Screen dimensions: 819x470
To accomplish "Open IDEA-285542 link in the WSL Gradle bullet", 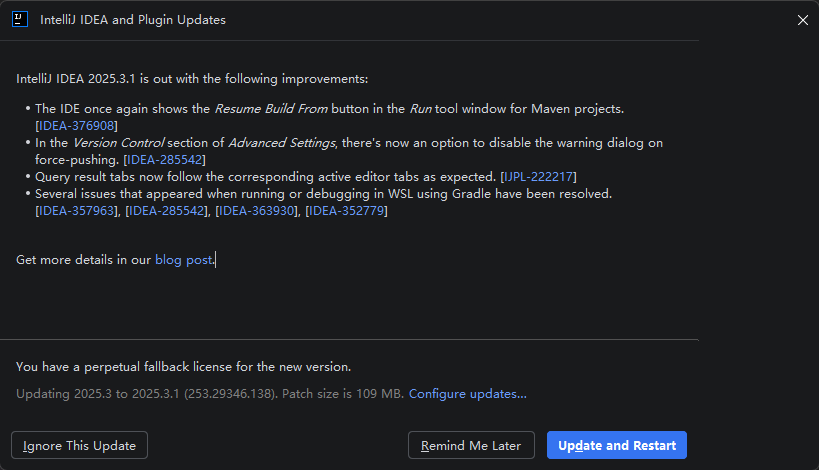I will (167, 210).
